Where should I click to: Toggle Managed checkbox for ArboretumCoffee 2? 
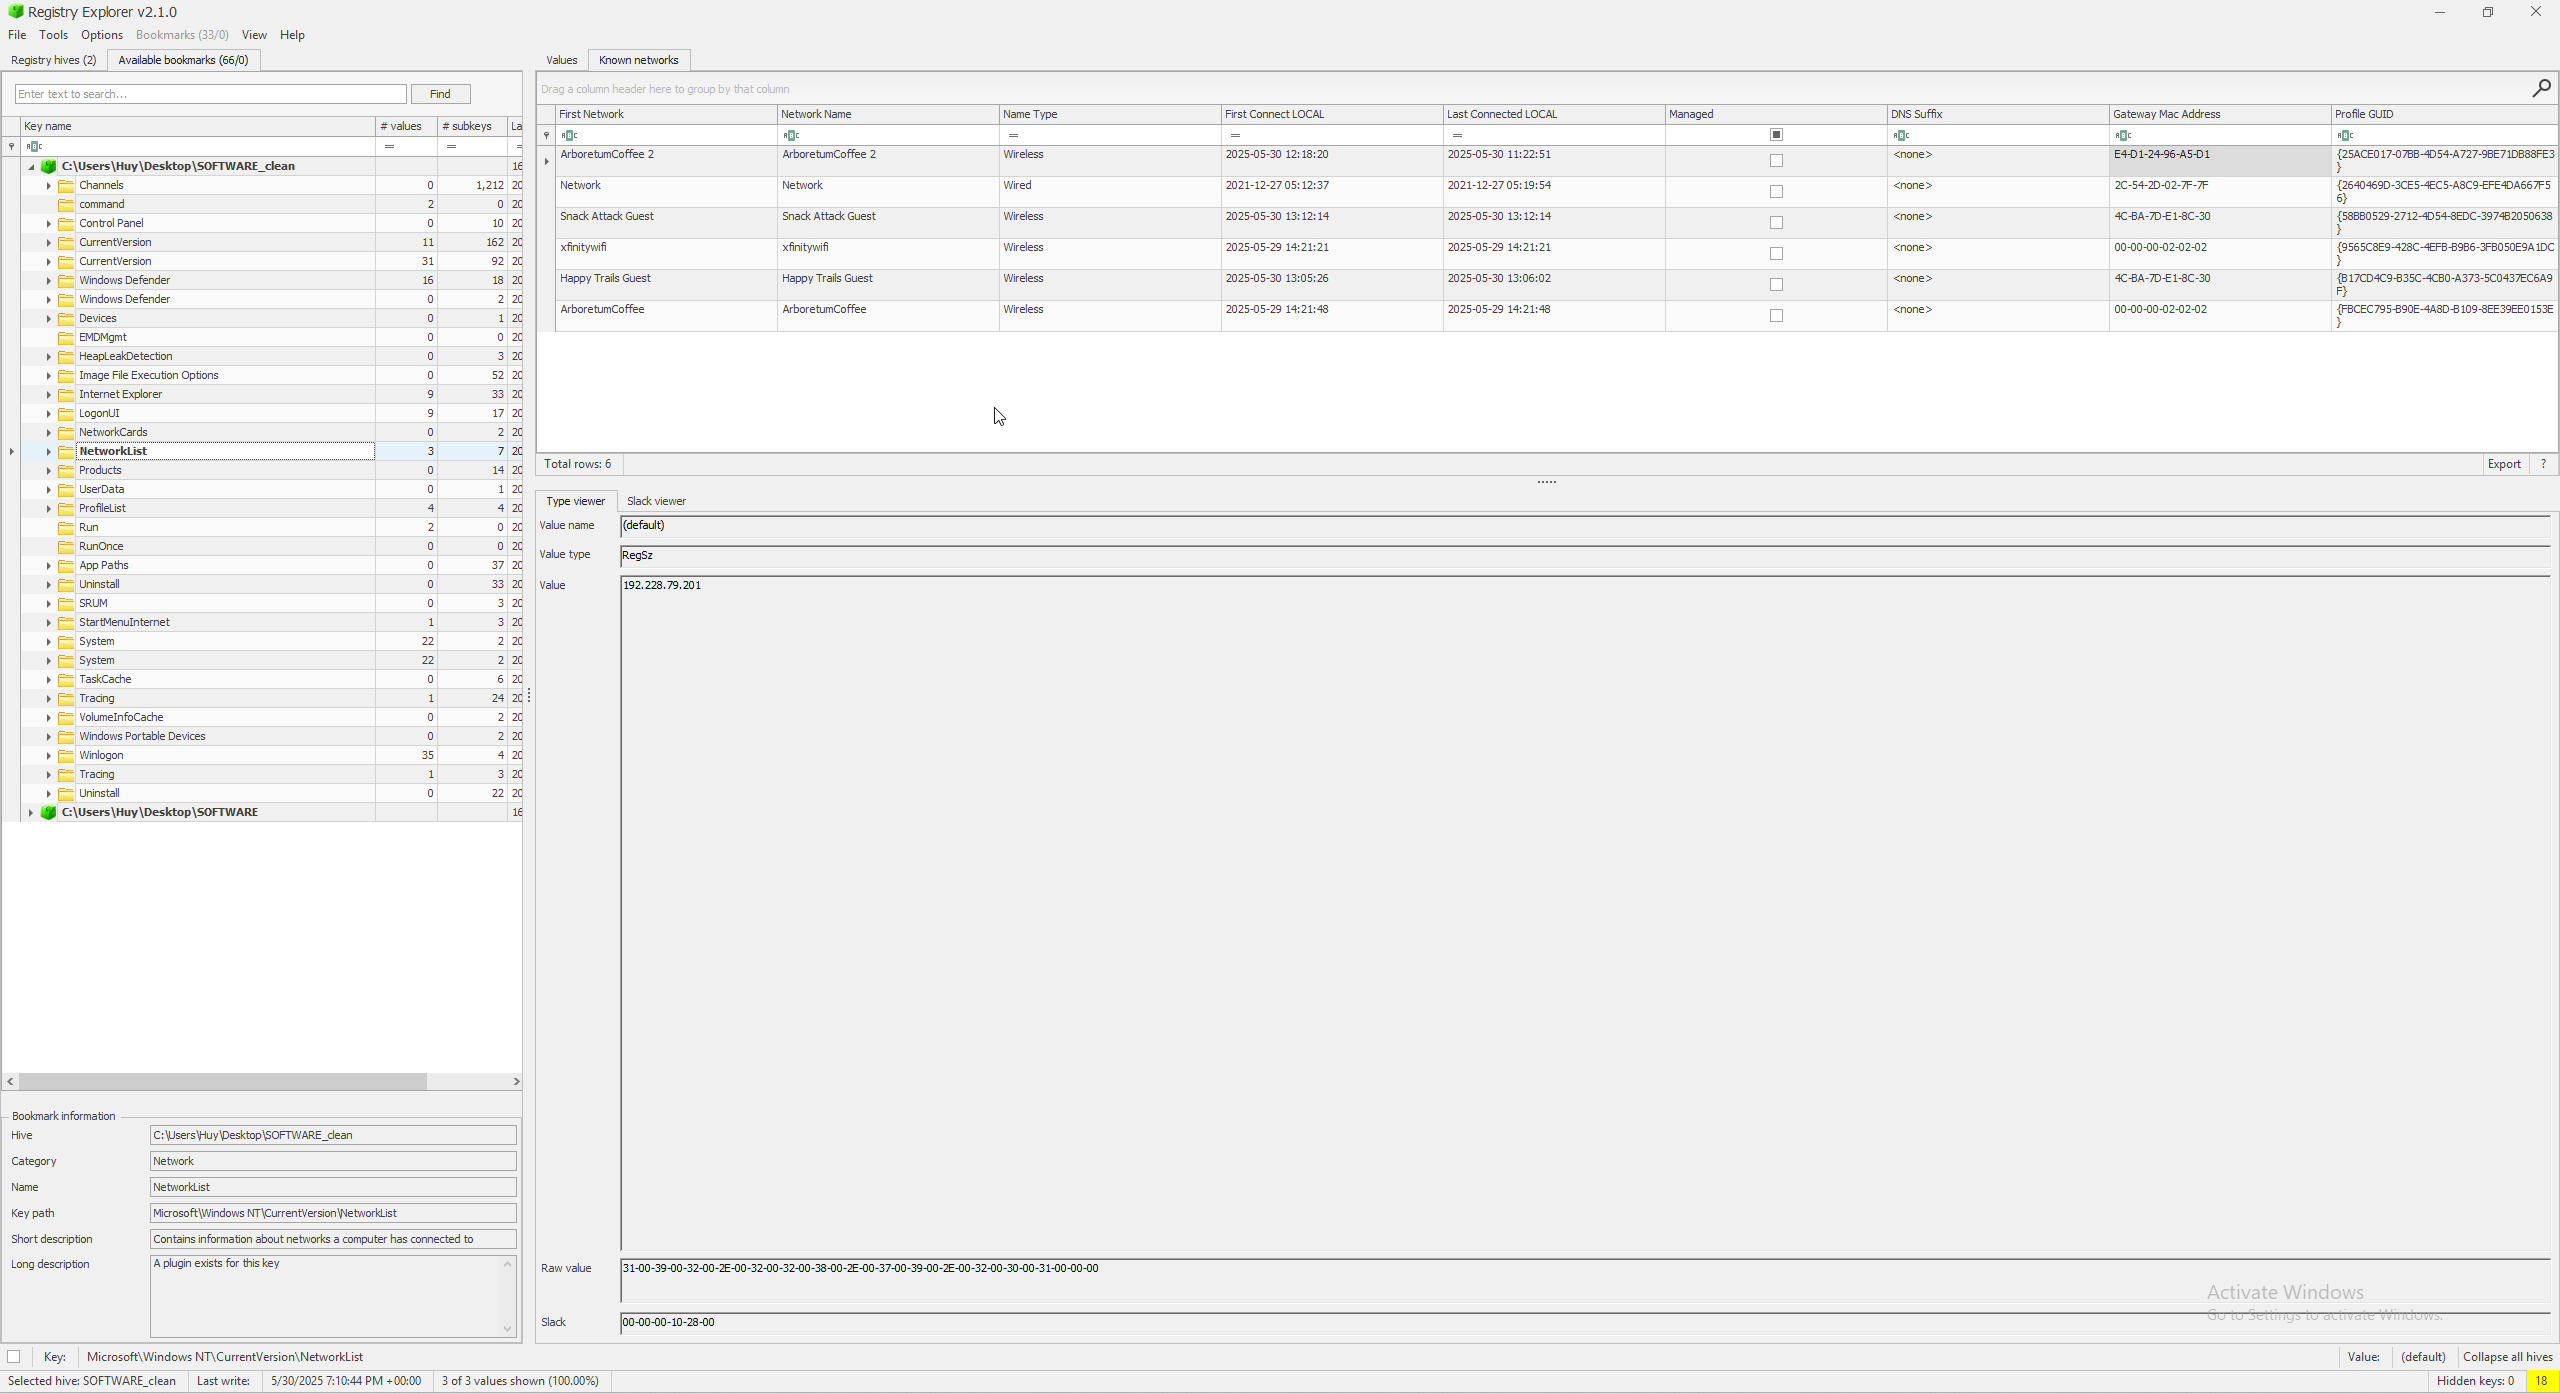pyautogui.click(x=1776, y=160)
